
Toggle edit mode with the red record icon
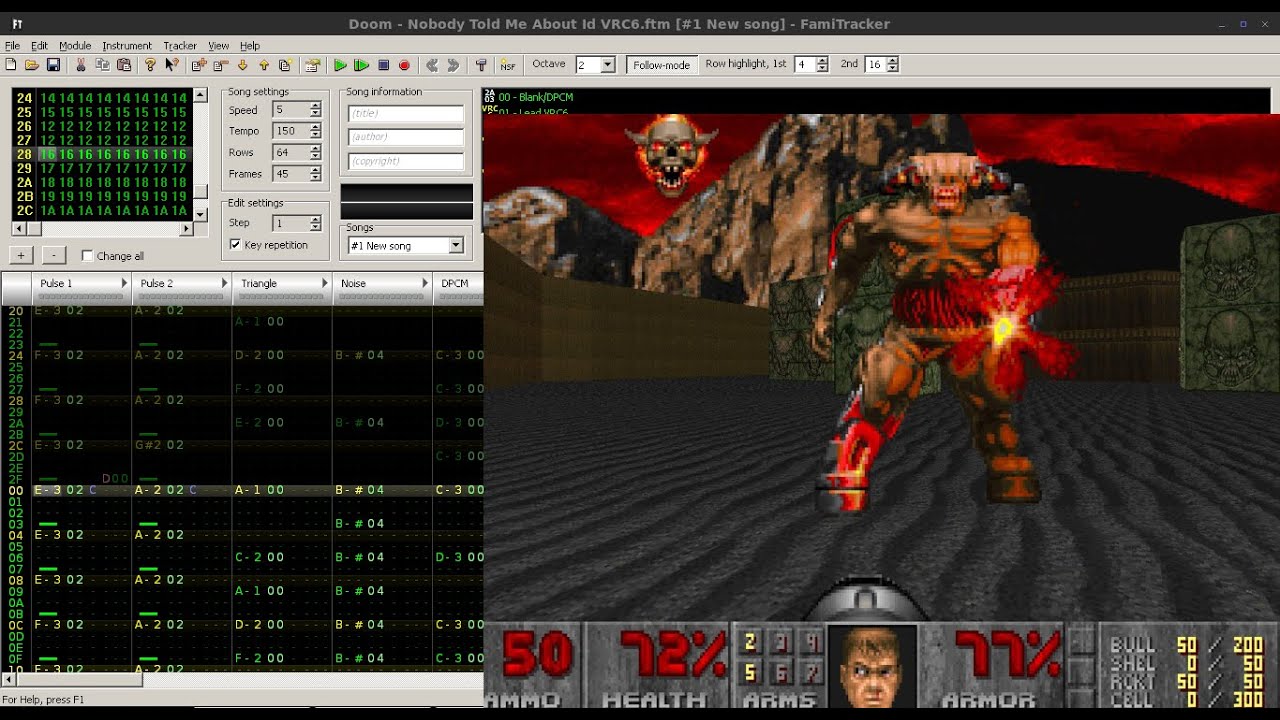404,65
